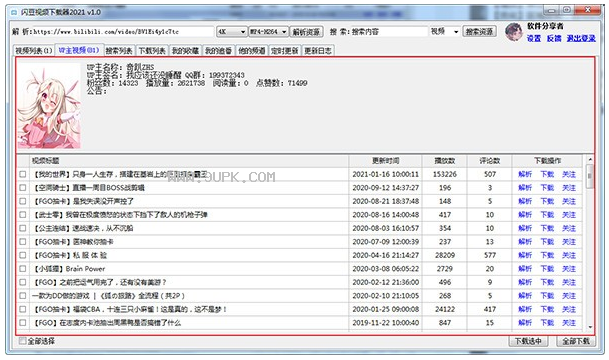609x360 pixels.
Task: Check the 【武士零】 video row checkbox
Action: click(x=23, y=215)
